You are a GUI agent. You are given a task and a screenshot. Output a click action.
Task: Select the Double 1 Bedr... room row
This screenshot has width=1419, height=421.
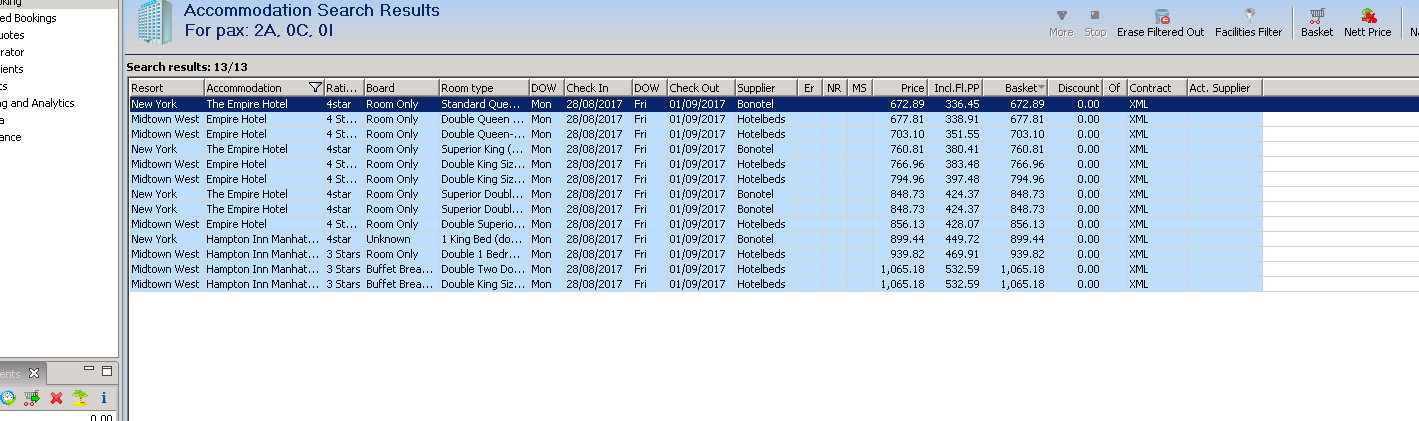[x=695, y=254]
